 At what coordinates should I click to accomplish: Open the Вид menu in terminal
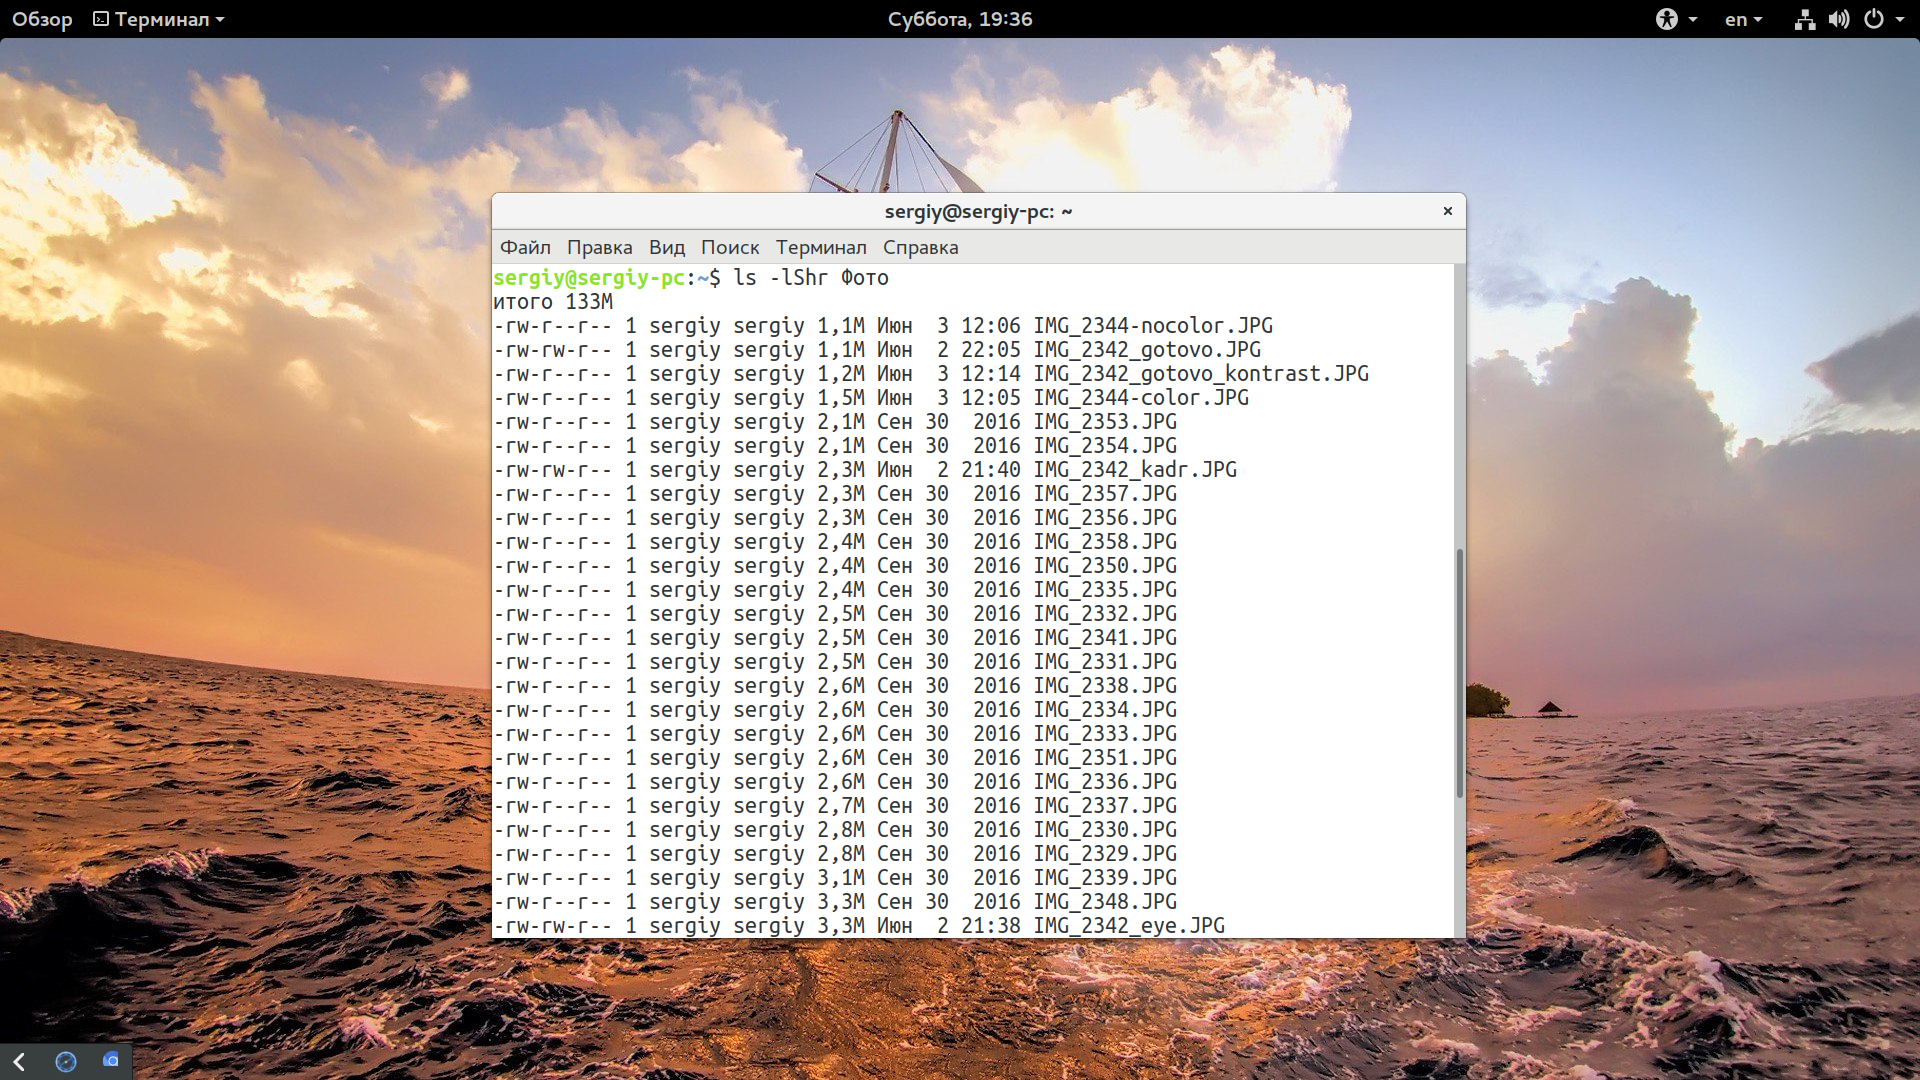pyautogui.click(x=667, y=247)
